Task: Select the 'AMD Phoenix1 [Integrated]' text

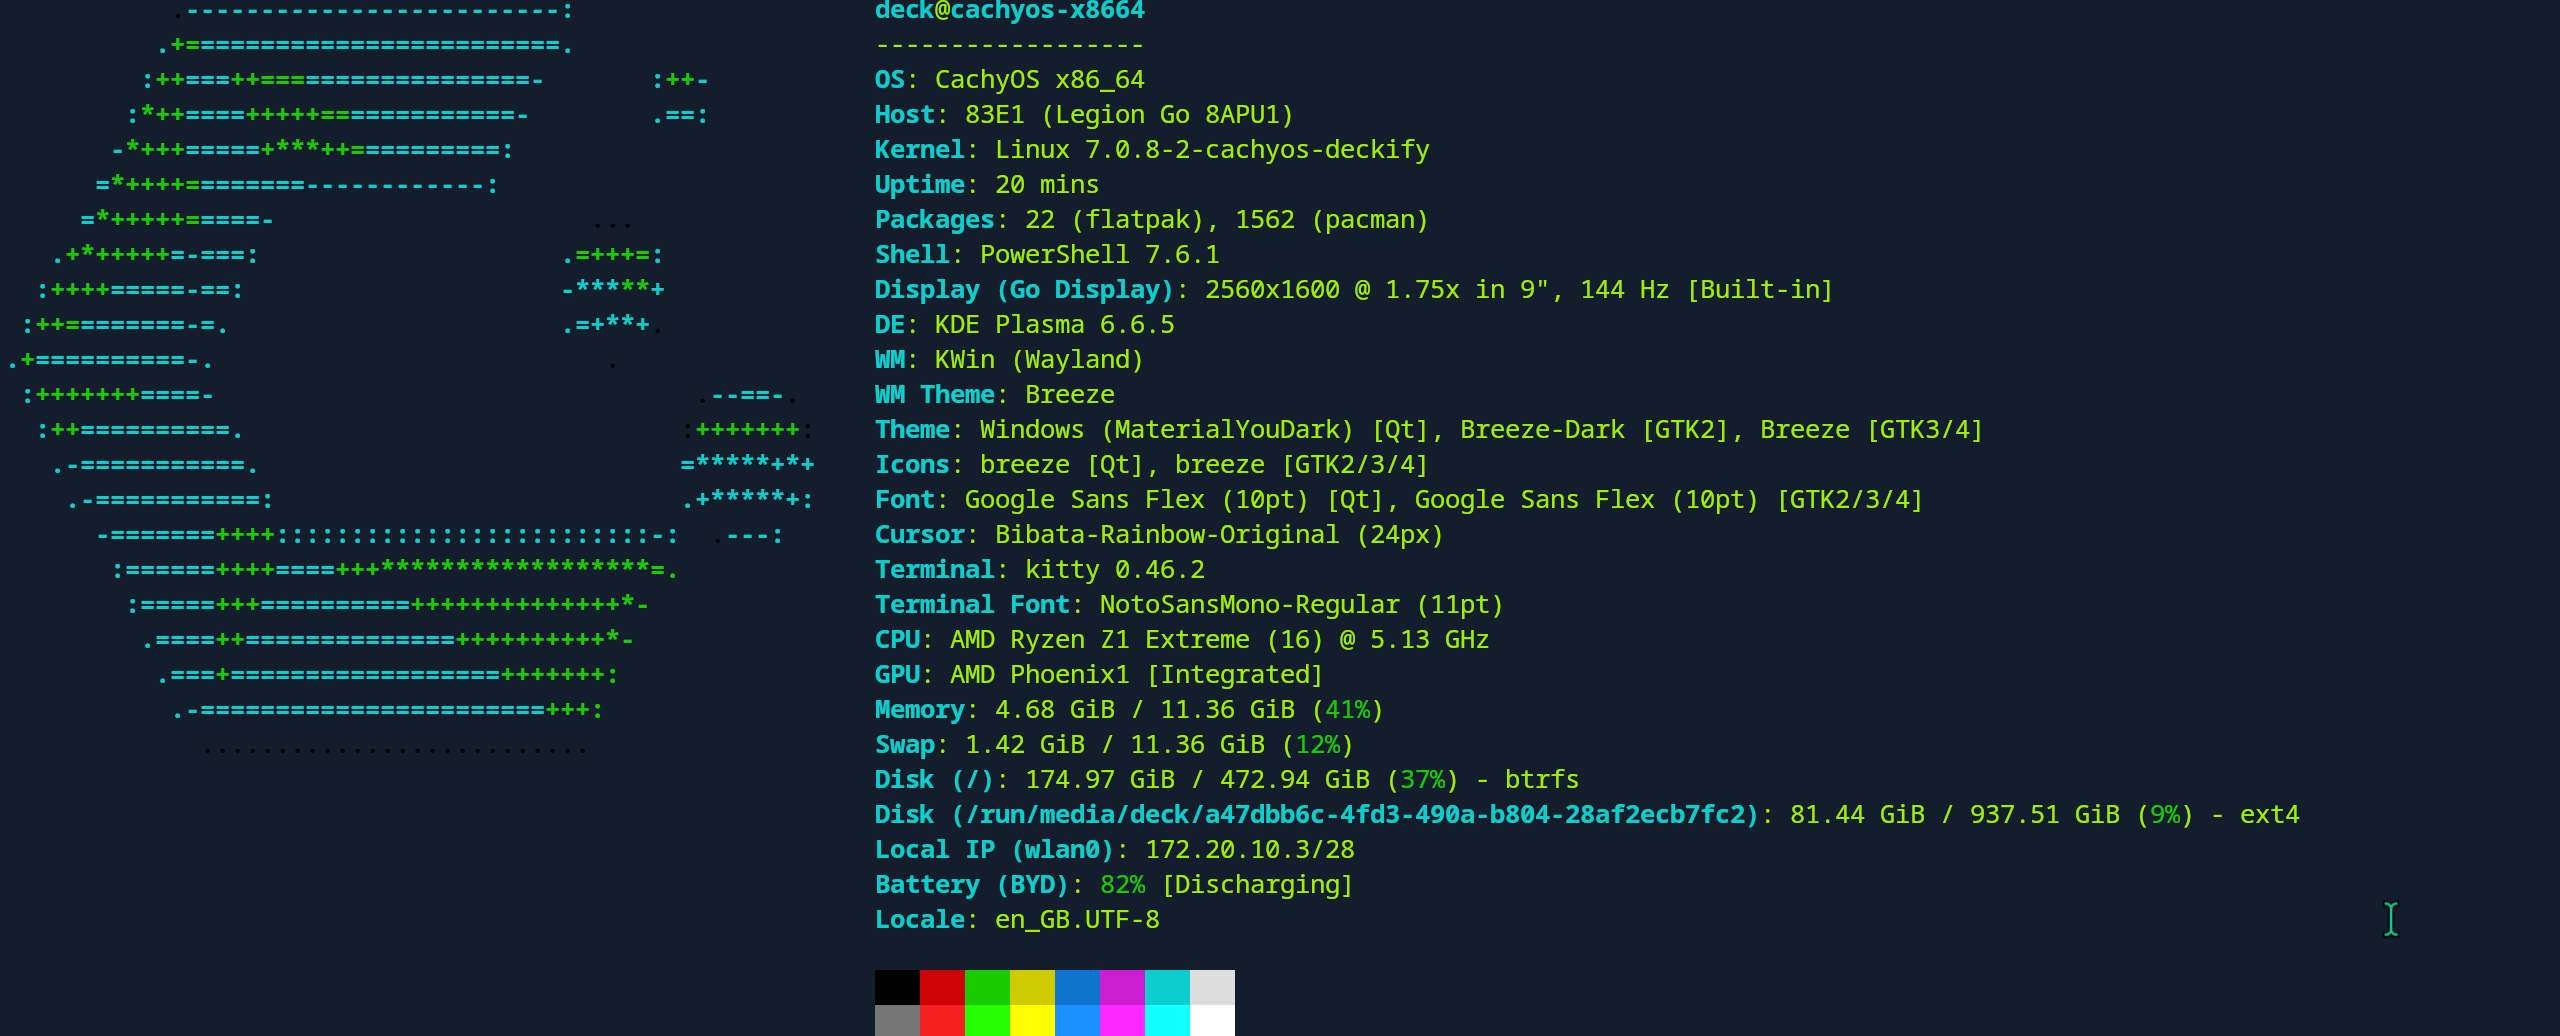Action: (x=1136, y=675)
